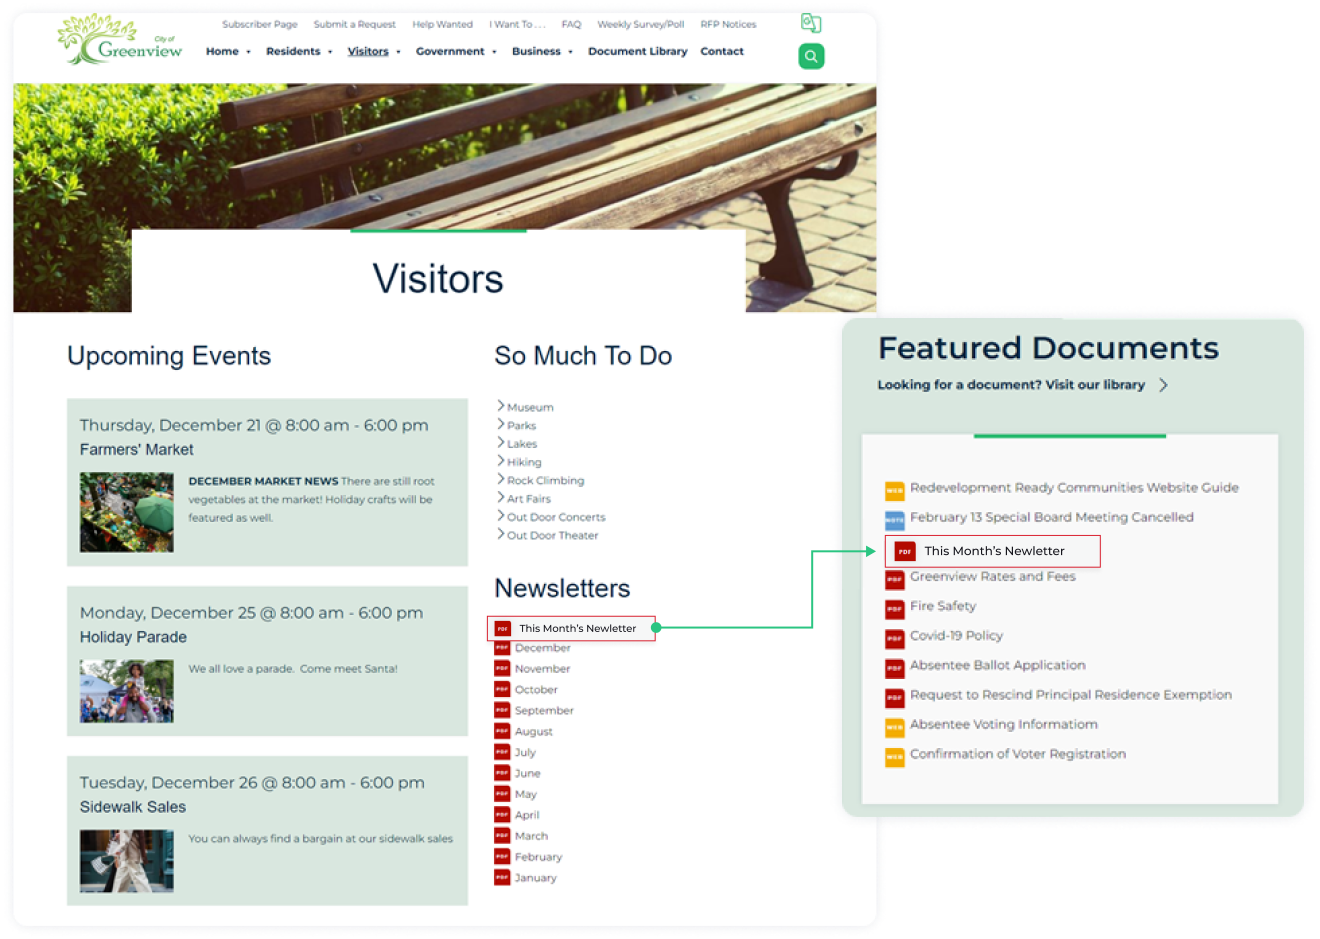Click the PDF icon beside Fire Safety
This screenshot has width=1320, height=939.
(894, 608)
